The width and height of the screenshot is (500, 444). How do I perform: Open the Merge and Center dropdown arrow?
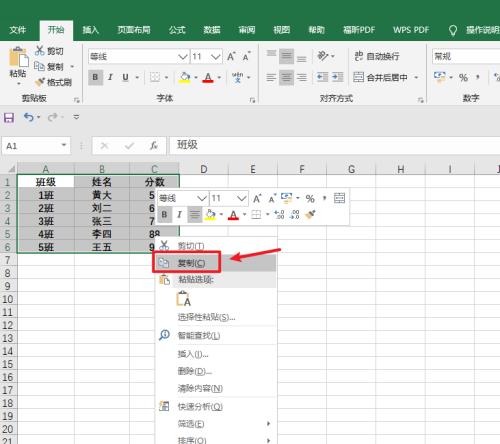pyautogui.click(x=416, y=78)
